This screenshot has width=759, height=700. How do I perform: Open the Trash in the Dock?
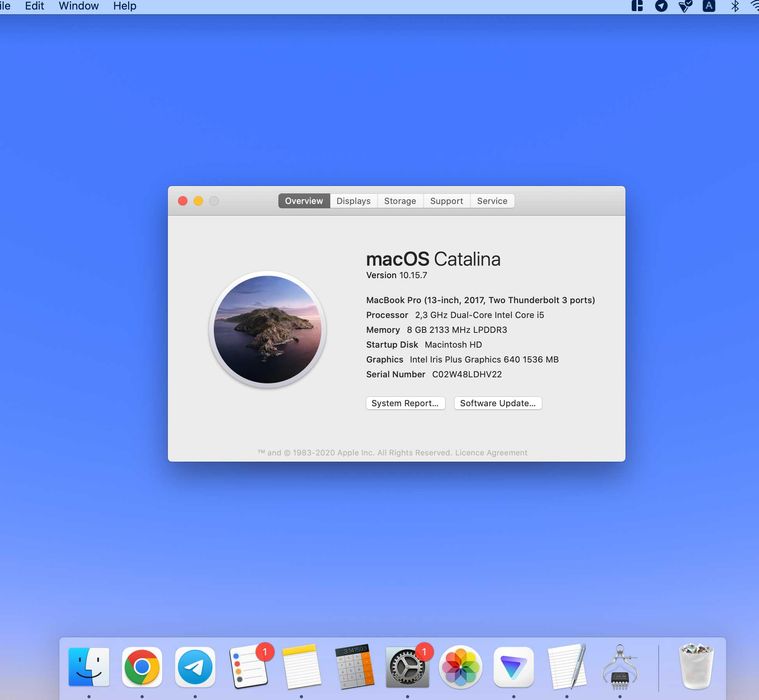697,667
